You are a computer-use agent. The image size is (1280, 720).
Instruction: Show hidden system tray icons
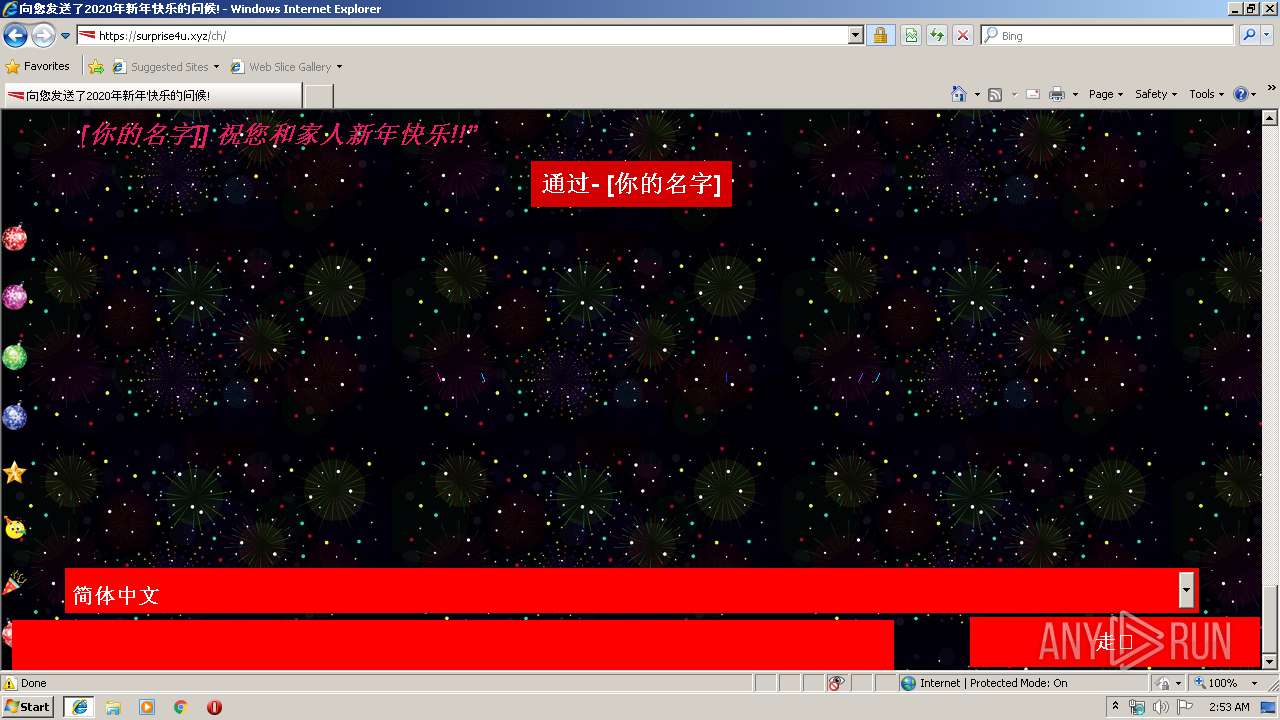tap(1115, 707)
